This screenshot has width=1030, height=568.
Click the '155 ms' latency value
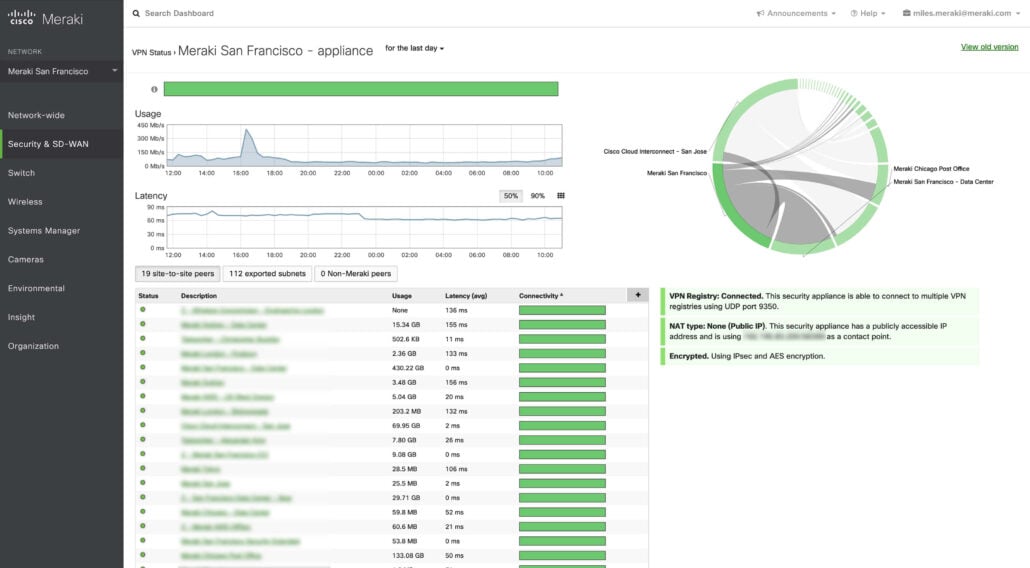coord(457,325)
